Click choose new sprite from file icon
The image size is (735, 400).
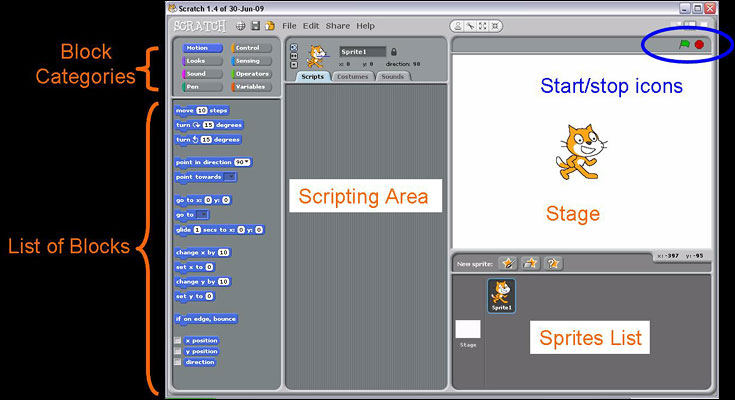click(x=530, y=264)
